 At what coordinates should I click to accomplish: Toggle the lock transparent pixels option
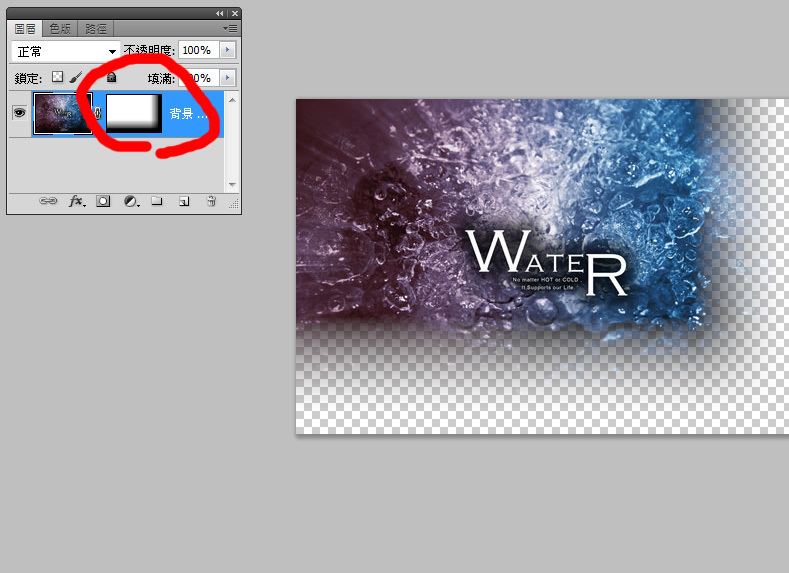(x=58, y=76)
